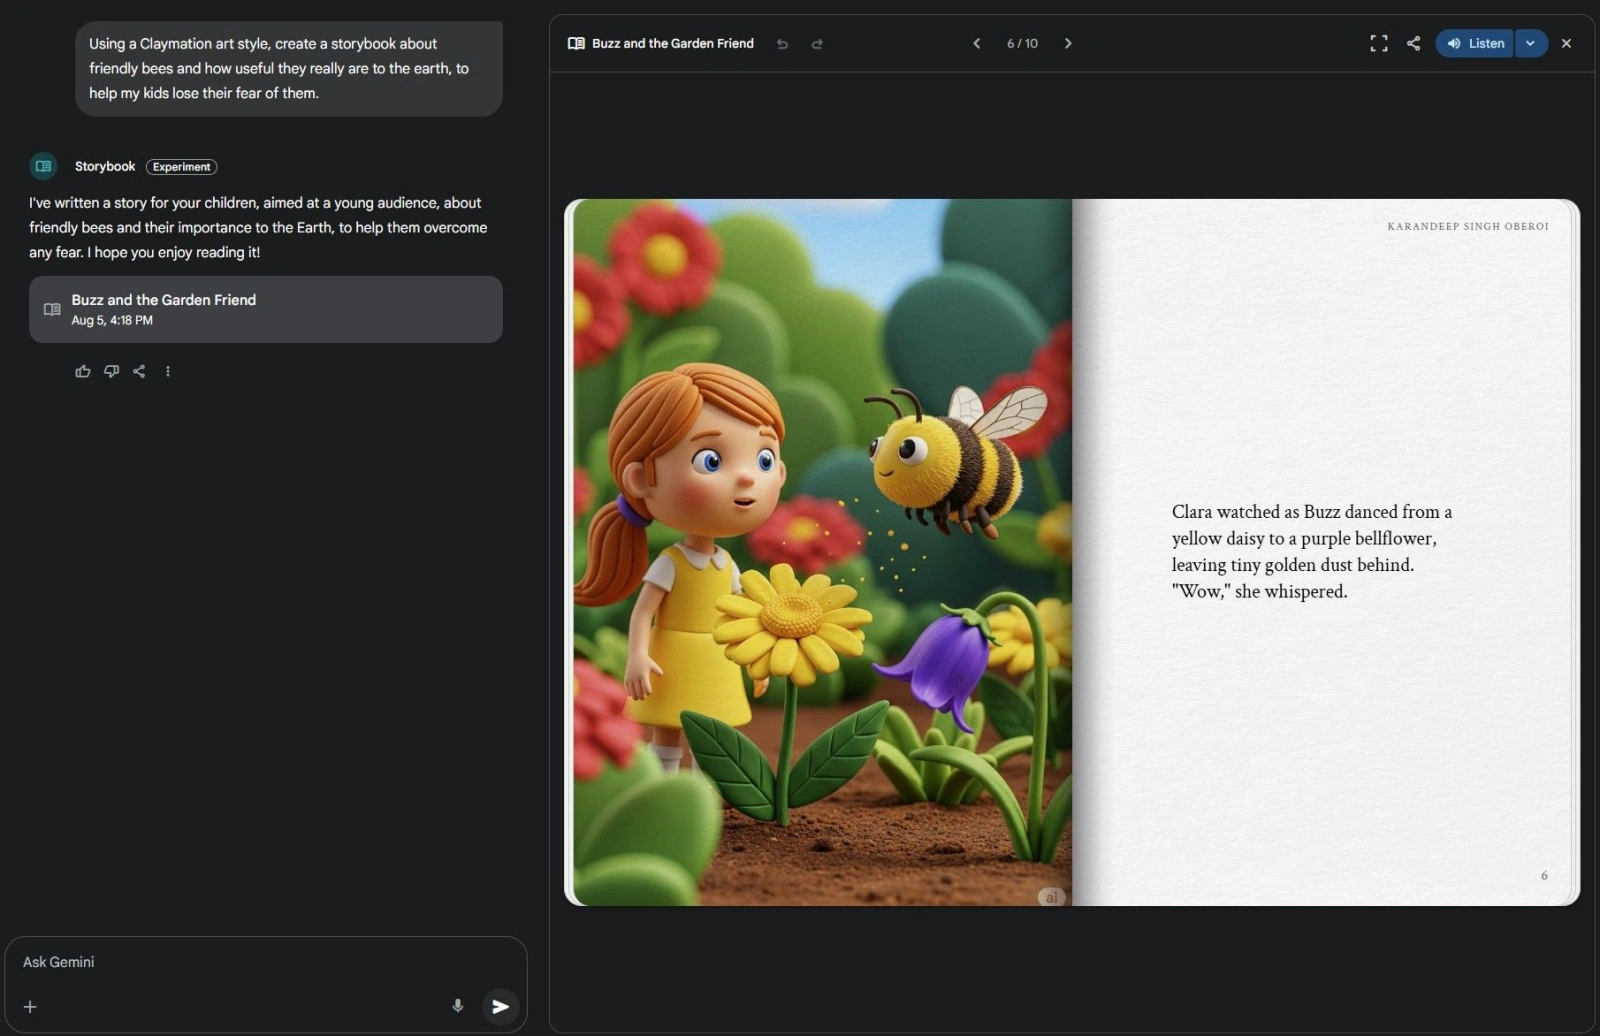
Task: Click the Experiment badge next to Storybook
Action: pyautogui.click(x=181, y=167)
